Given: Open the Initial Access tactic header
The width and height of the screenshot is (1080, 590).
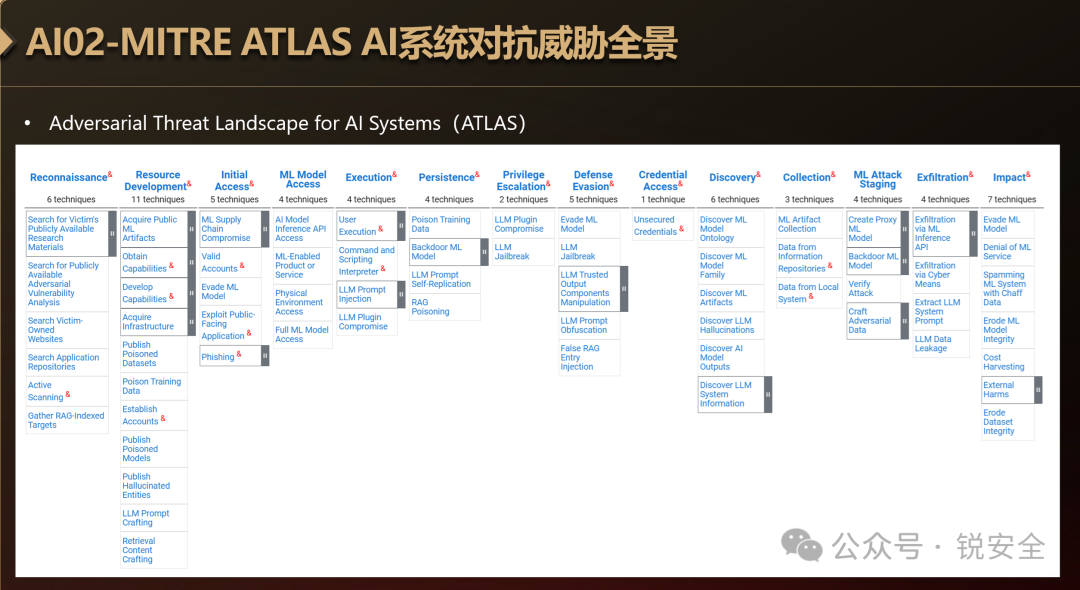Looking at the screenshot, I should click(x=234, y=180).
